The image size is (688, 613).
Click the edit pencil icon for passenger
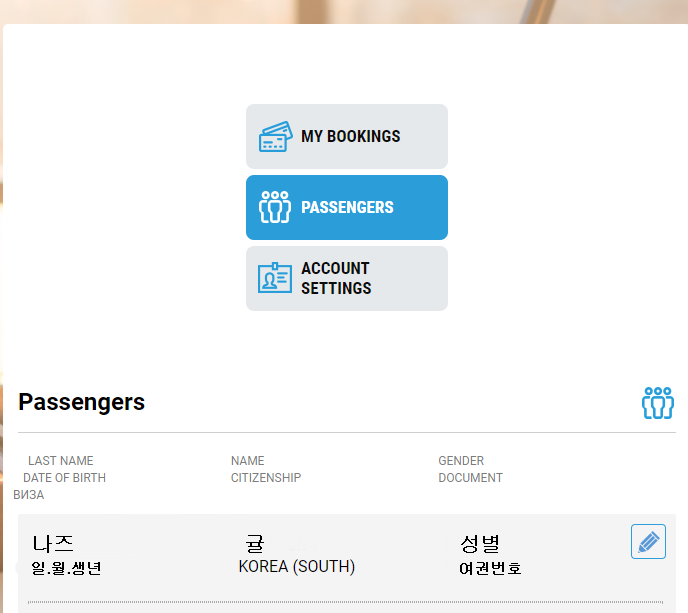(648, 541)
